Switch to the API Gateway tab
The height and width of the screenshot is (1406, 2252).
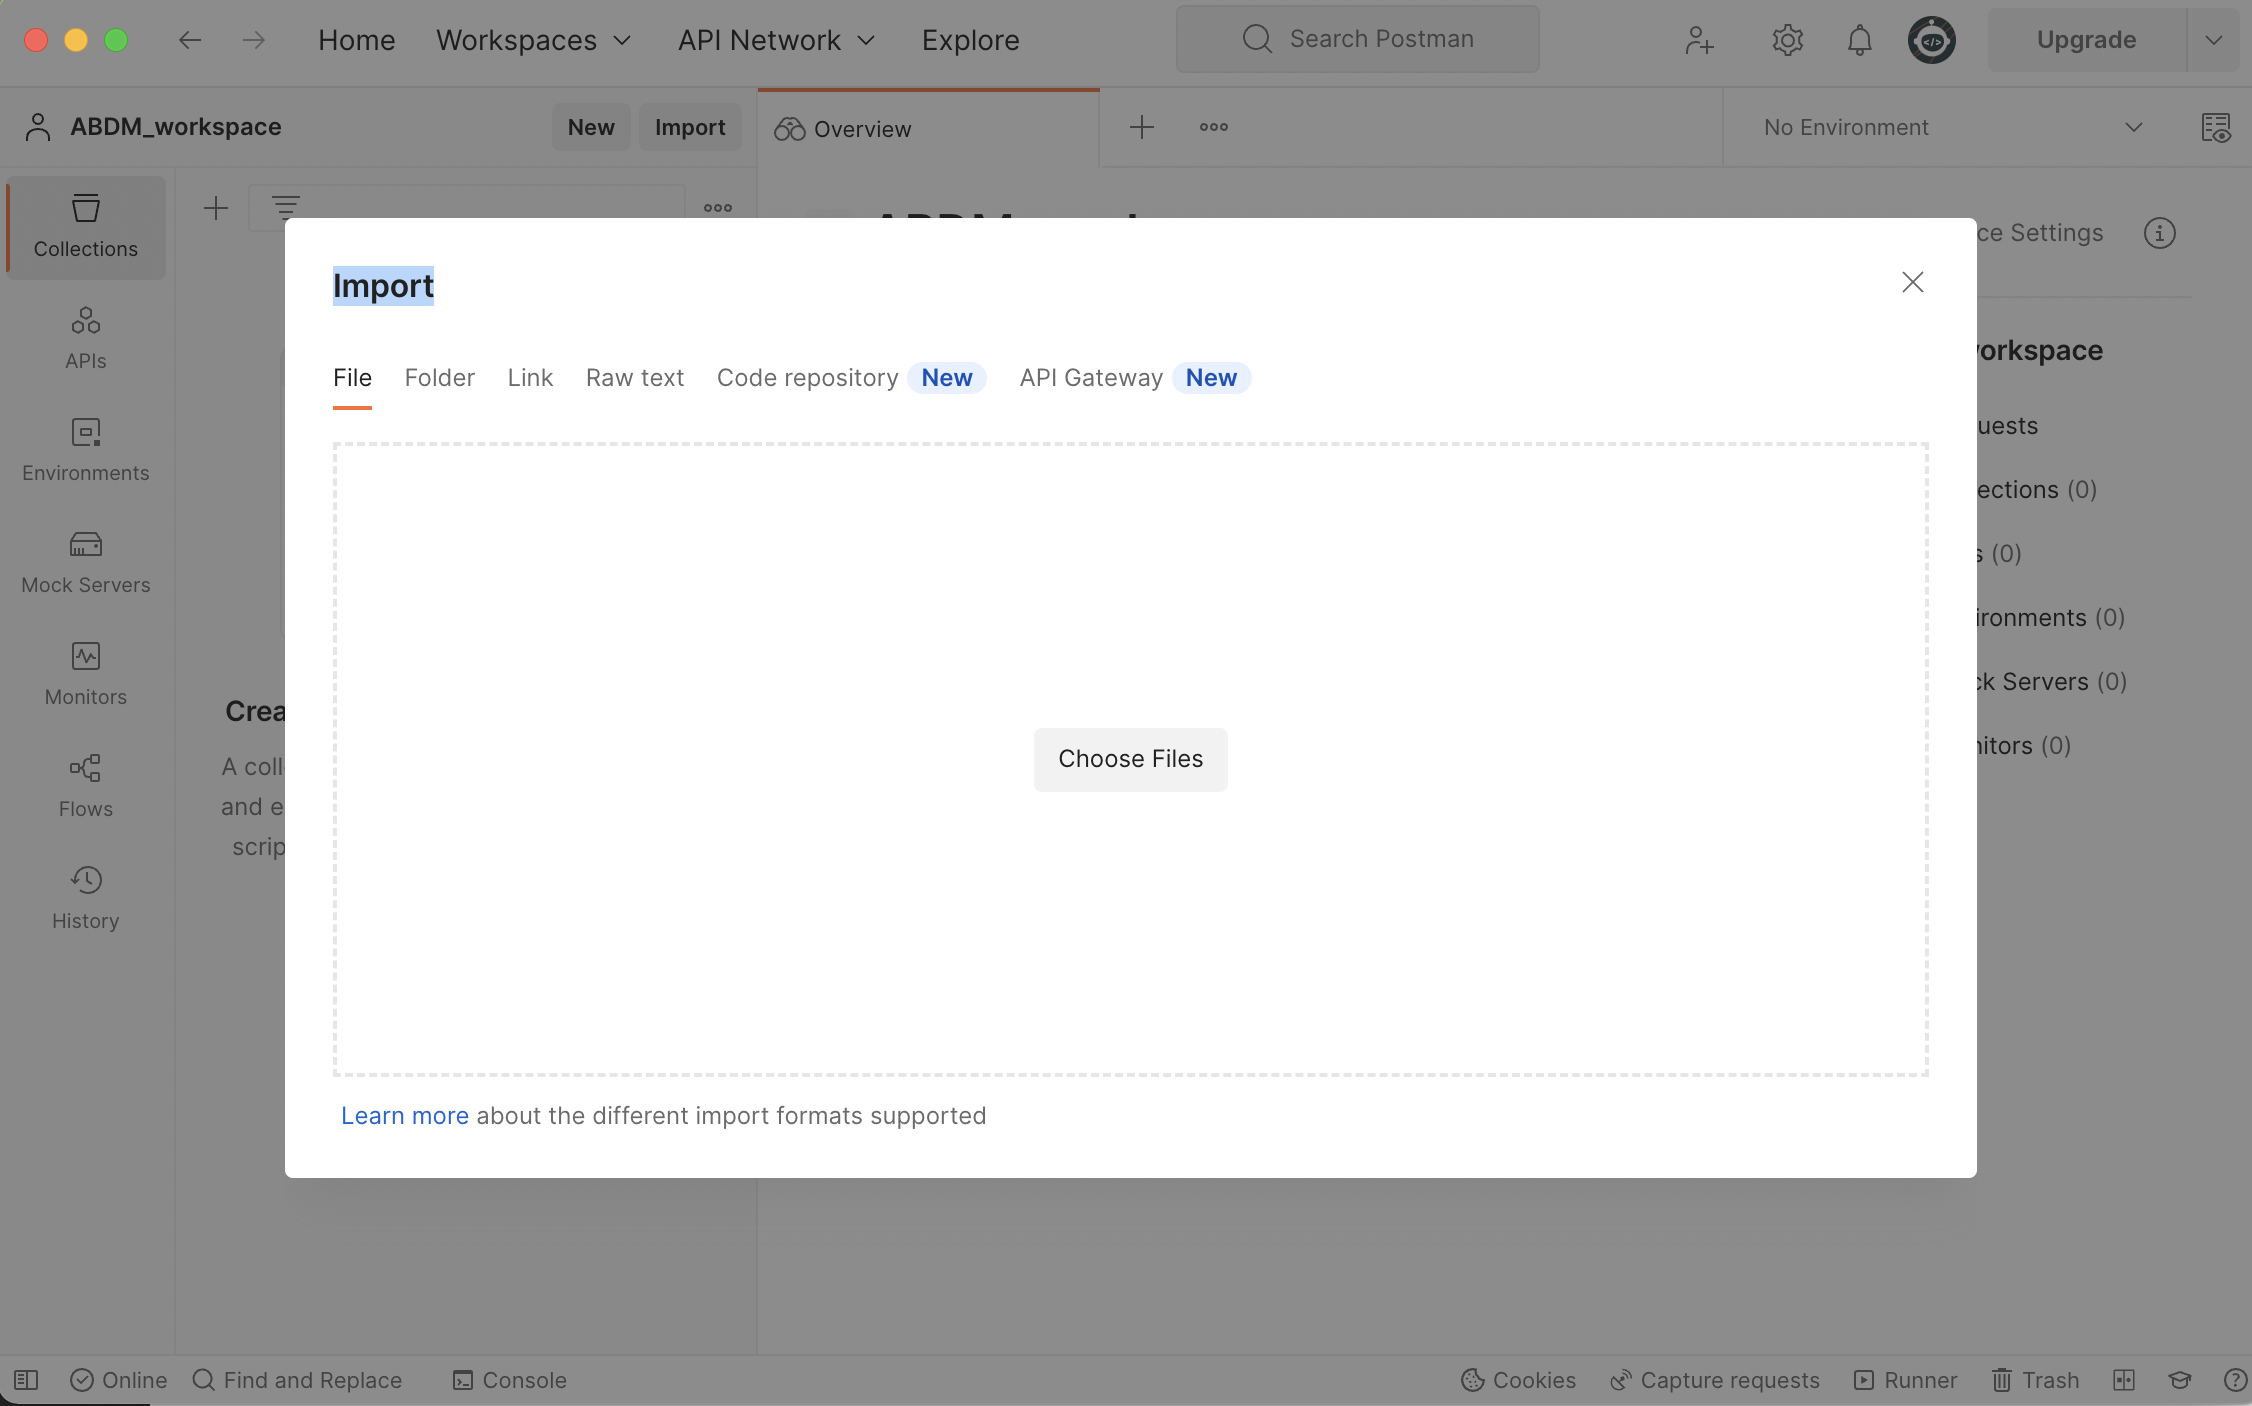(1135, 378)
